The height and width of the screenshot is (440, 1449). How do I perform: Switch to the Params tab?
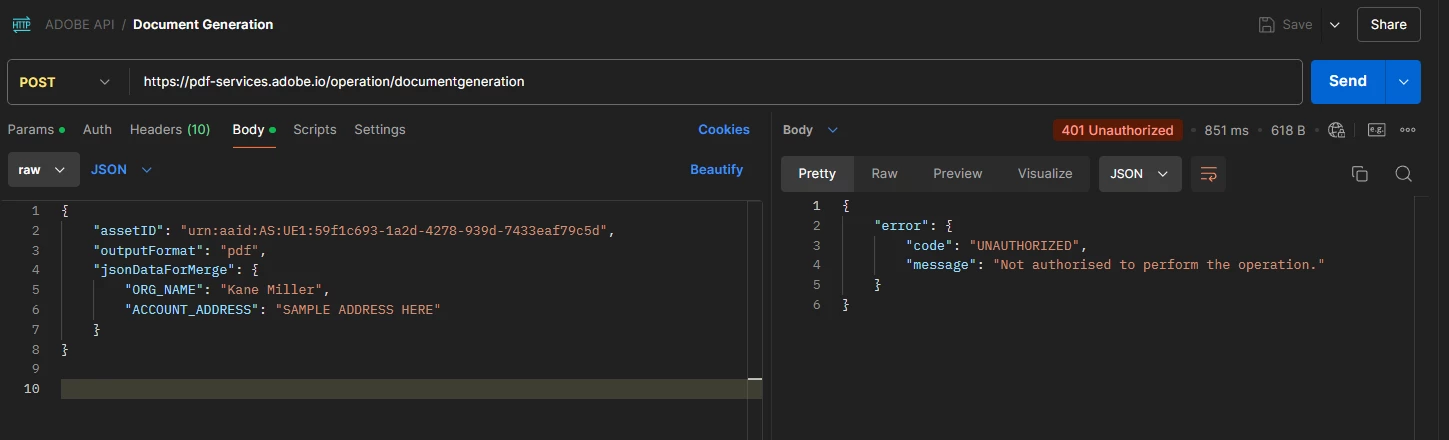click(x=36, y=130)
